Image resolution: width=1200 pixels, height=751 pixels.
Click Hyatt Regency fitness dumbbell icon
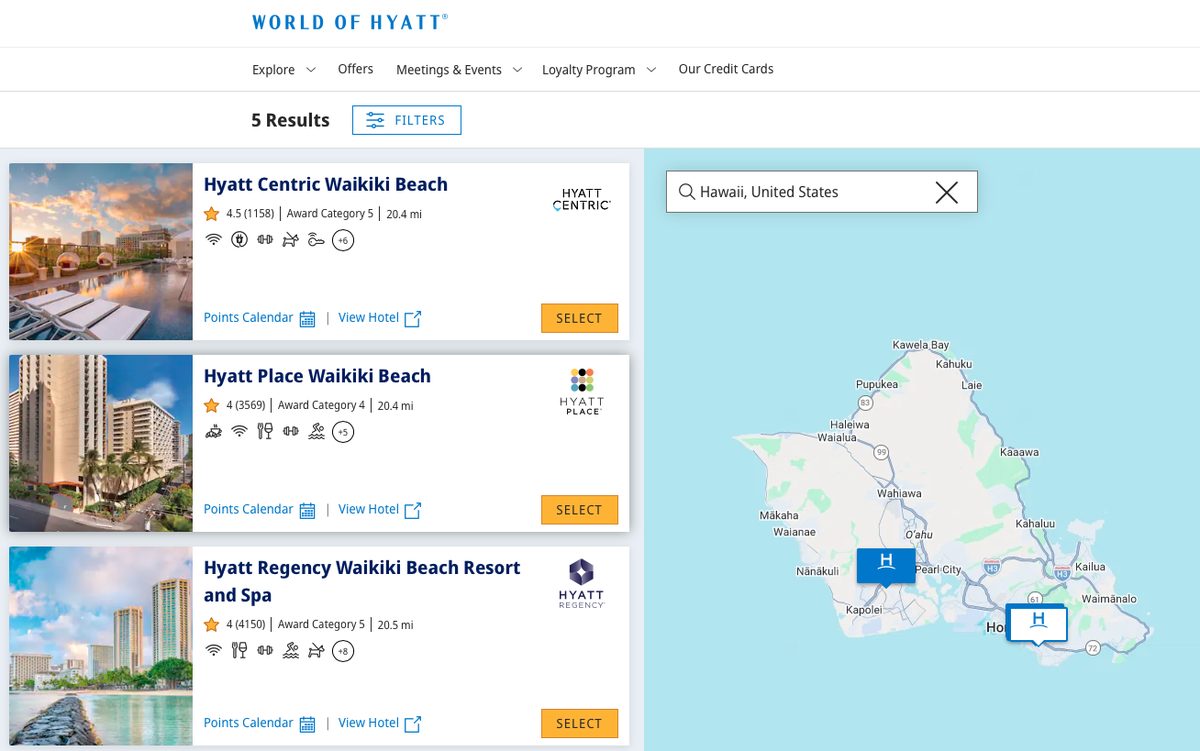[x=265, y=651]
